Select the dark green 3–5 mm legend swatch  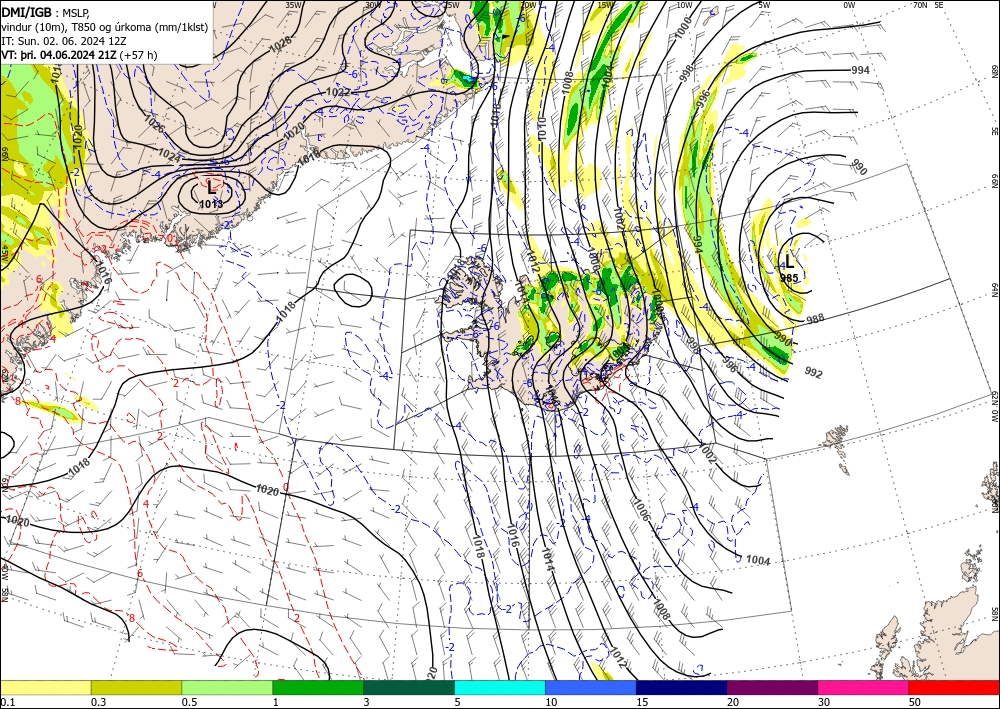(x=409, y=687)
